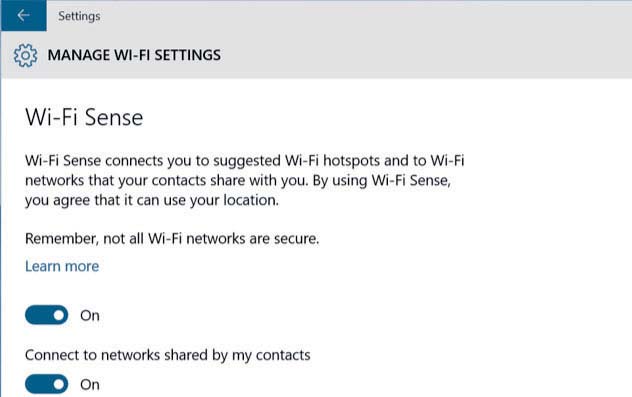Viewport: 632px width, 397px height.
Task: Go back using the arrow button
Action: (x=23, y=15)
